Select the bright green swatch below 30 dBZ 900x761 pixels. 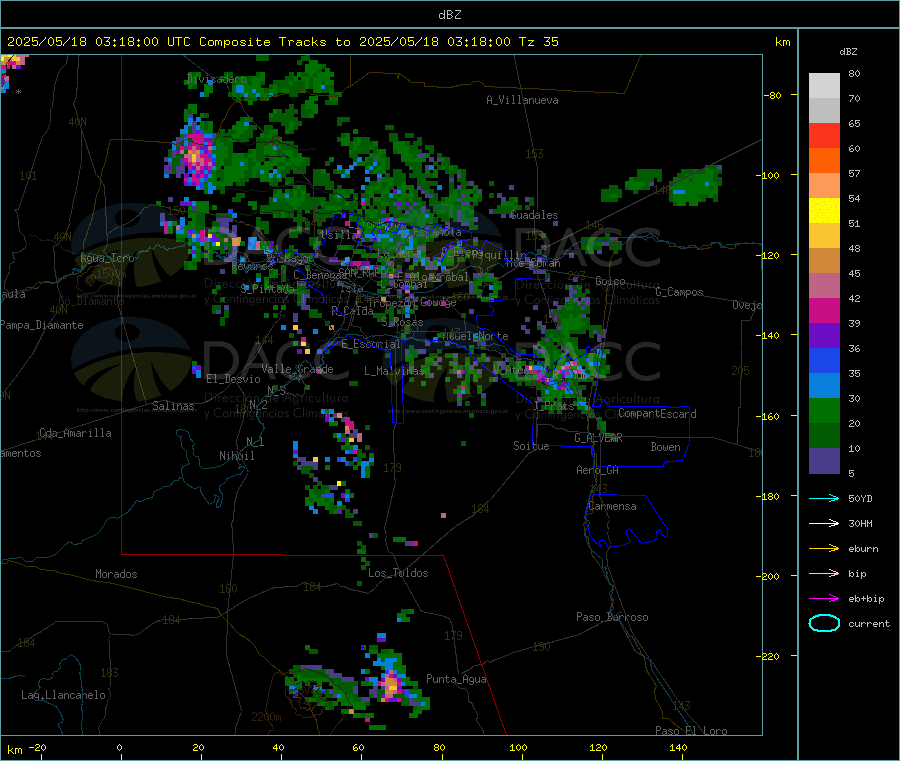point(824,410)
